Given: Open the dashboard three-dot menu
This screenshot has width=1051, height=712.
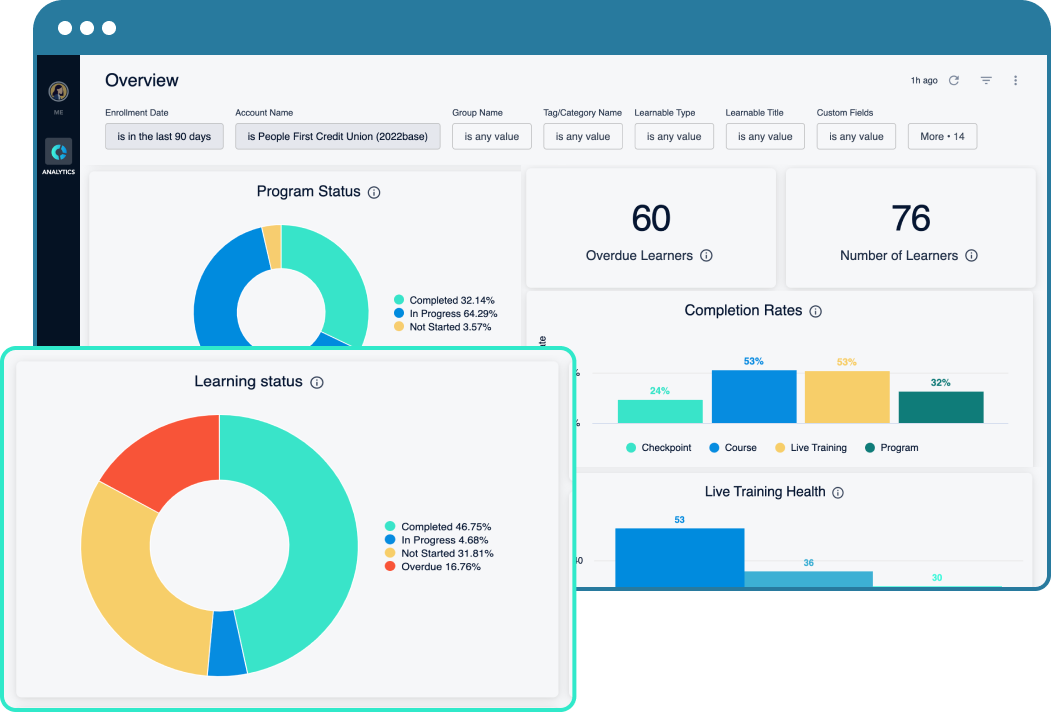Looking at the screenshot, I should tap(1015, 80).
